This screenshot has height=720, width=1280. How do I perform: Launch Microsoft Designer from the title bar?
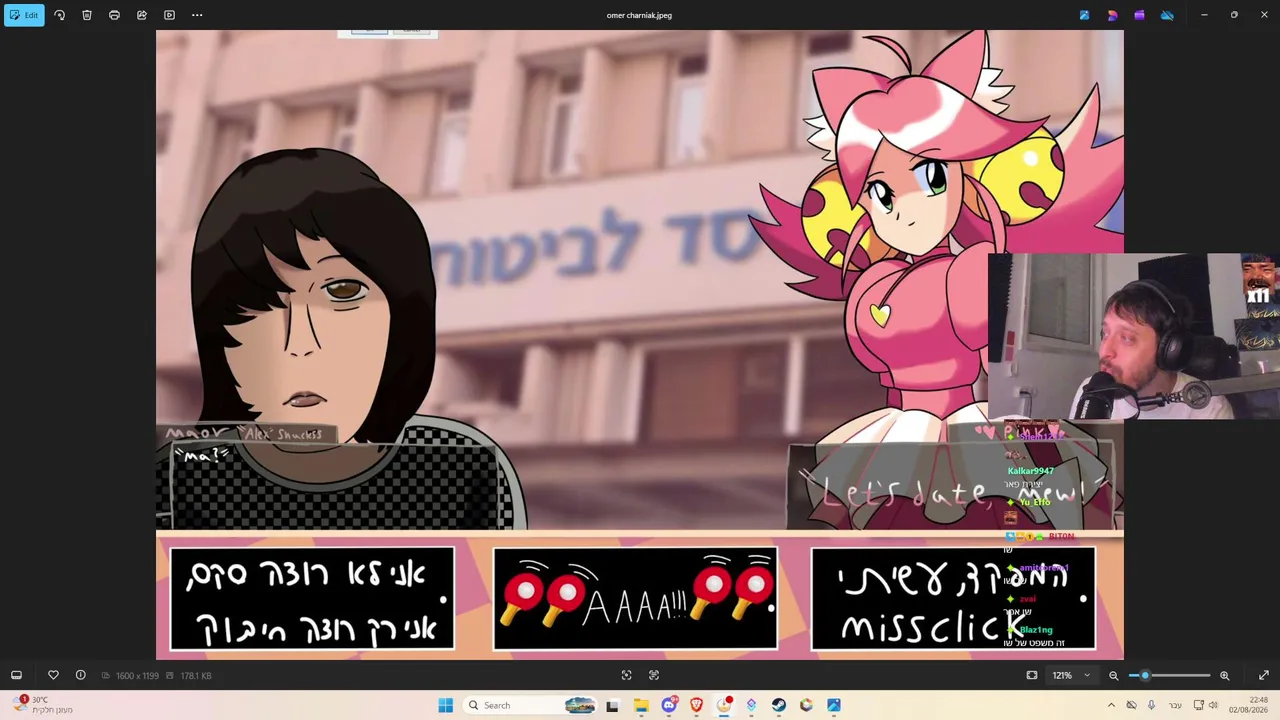pyautogui.click(x=1112, y=15)
